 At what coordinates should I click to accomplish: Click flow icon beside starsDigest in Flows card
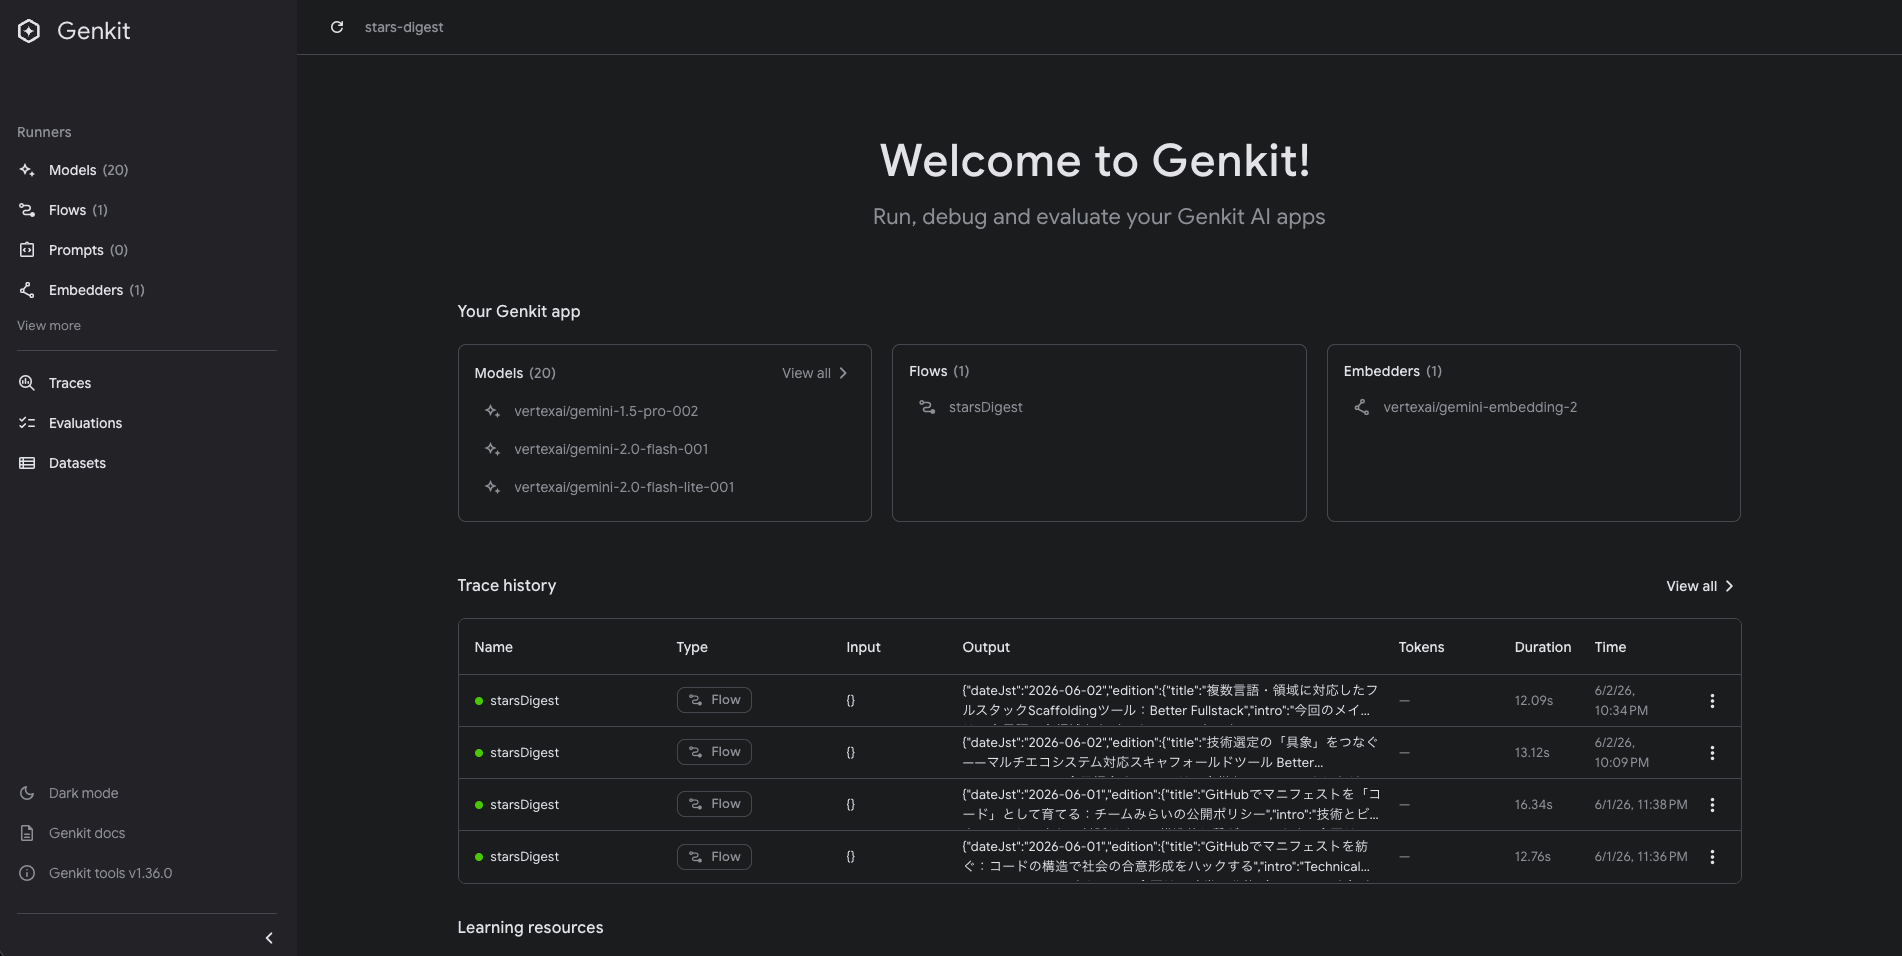927,407
